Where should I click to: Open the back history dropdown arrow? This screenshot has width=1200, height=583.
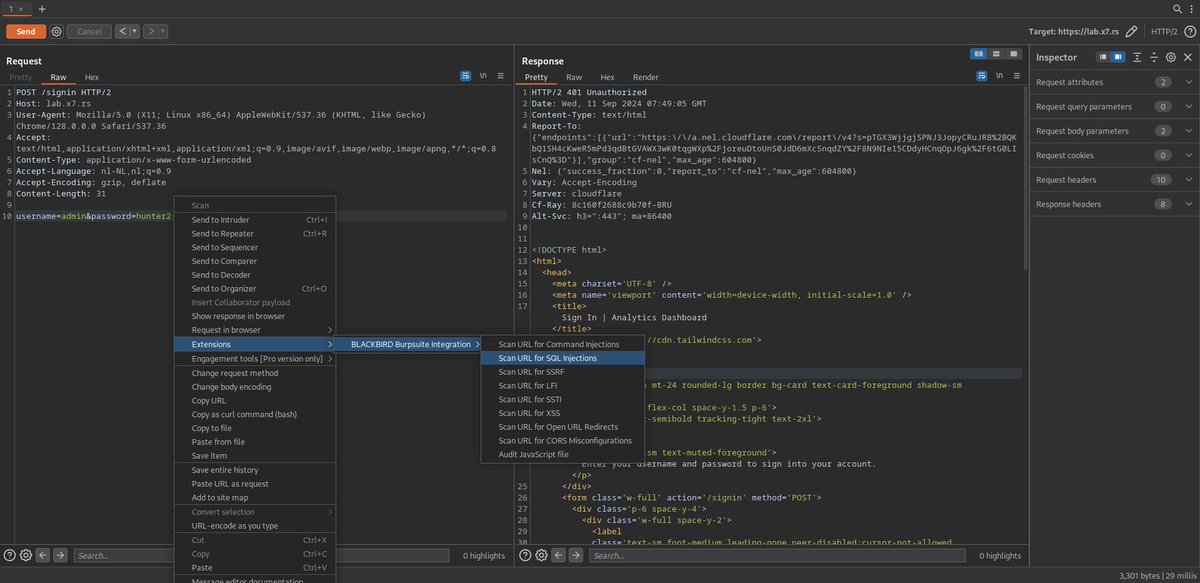pos(135,31)
